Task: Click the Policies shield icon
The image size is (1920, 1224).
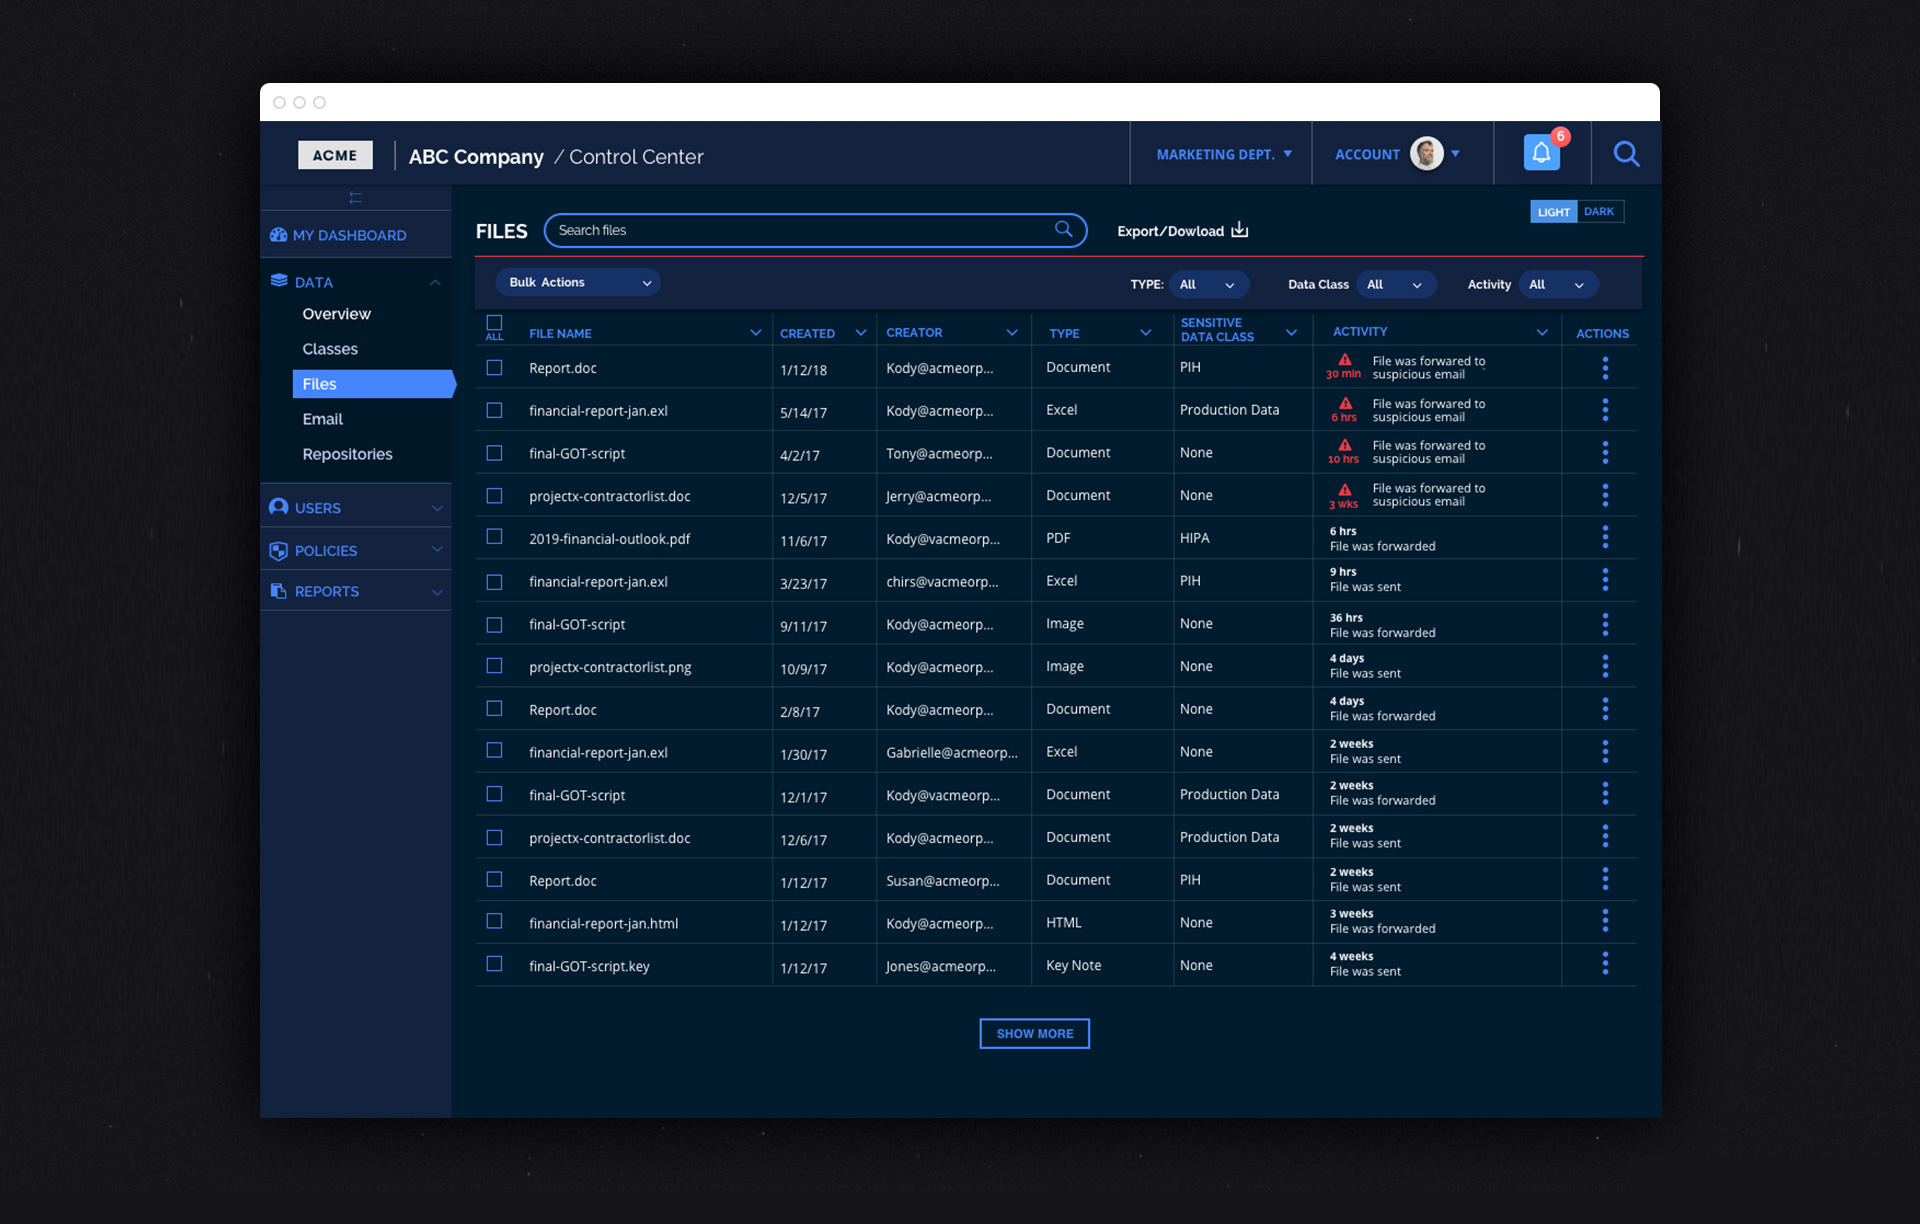Action: pyautogui.click(x=279, y=550)
